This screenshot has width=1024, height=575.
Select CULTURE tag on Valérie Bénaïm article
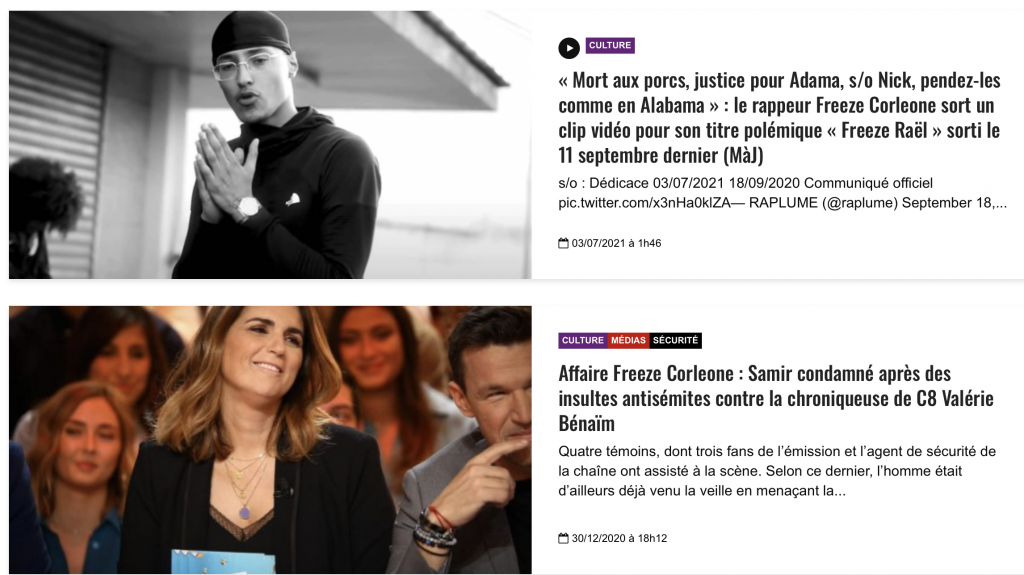(x=583, y=340)
